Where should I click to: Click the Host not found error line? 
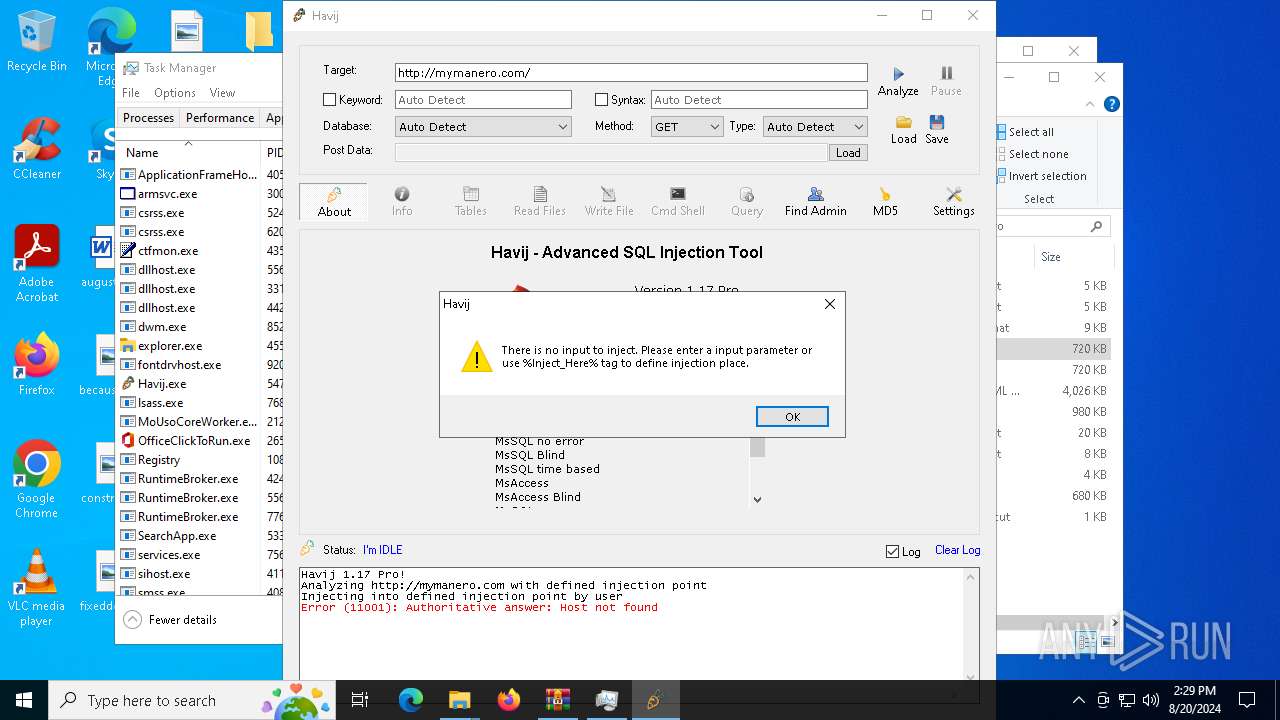(479, 607)
